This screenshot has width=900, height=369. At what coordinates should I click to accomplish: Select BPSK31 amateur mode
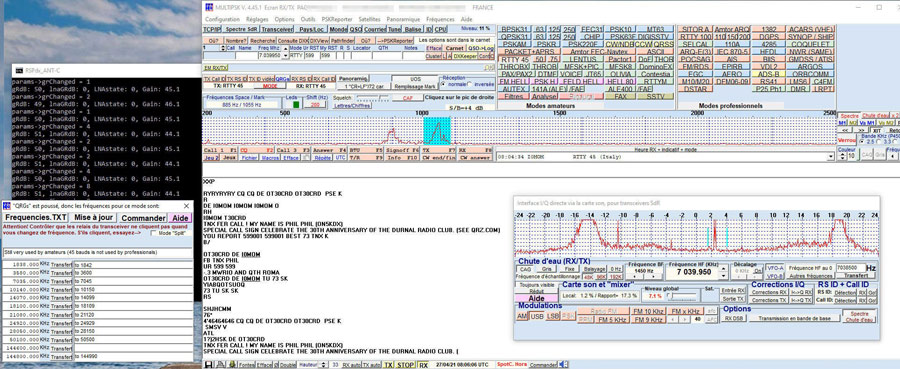point(514,29)
